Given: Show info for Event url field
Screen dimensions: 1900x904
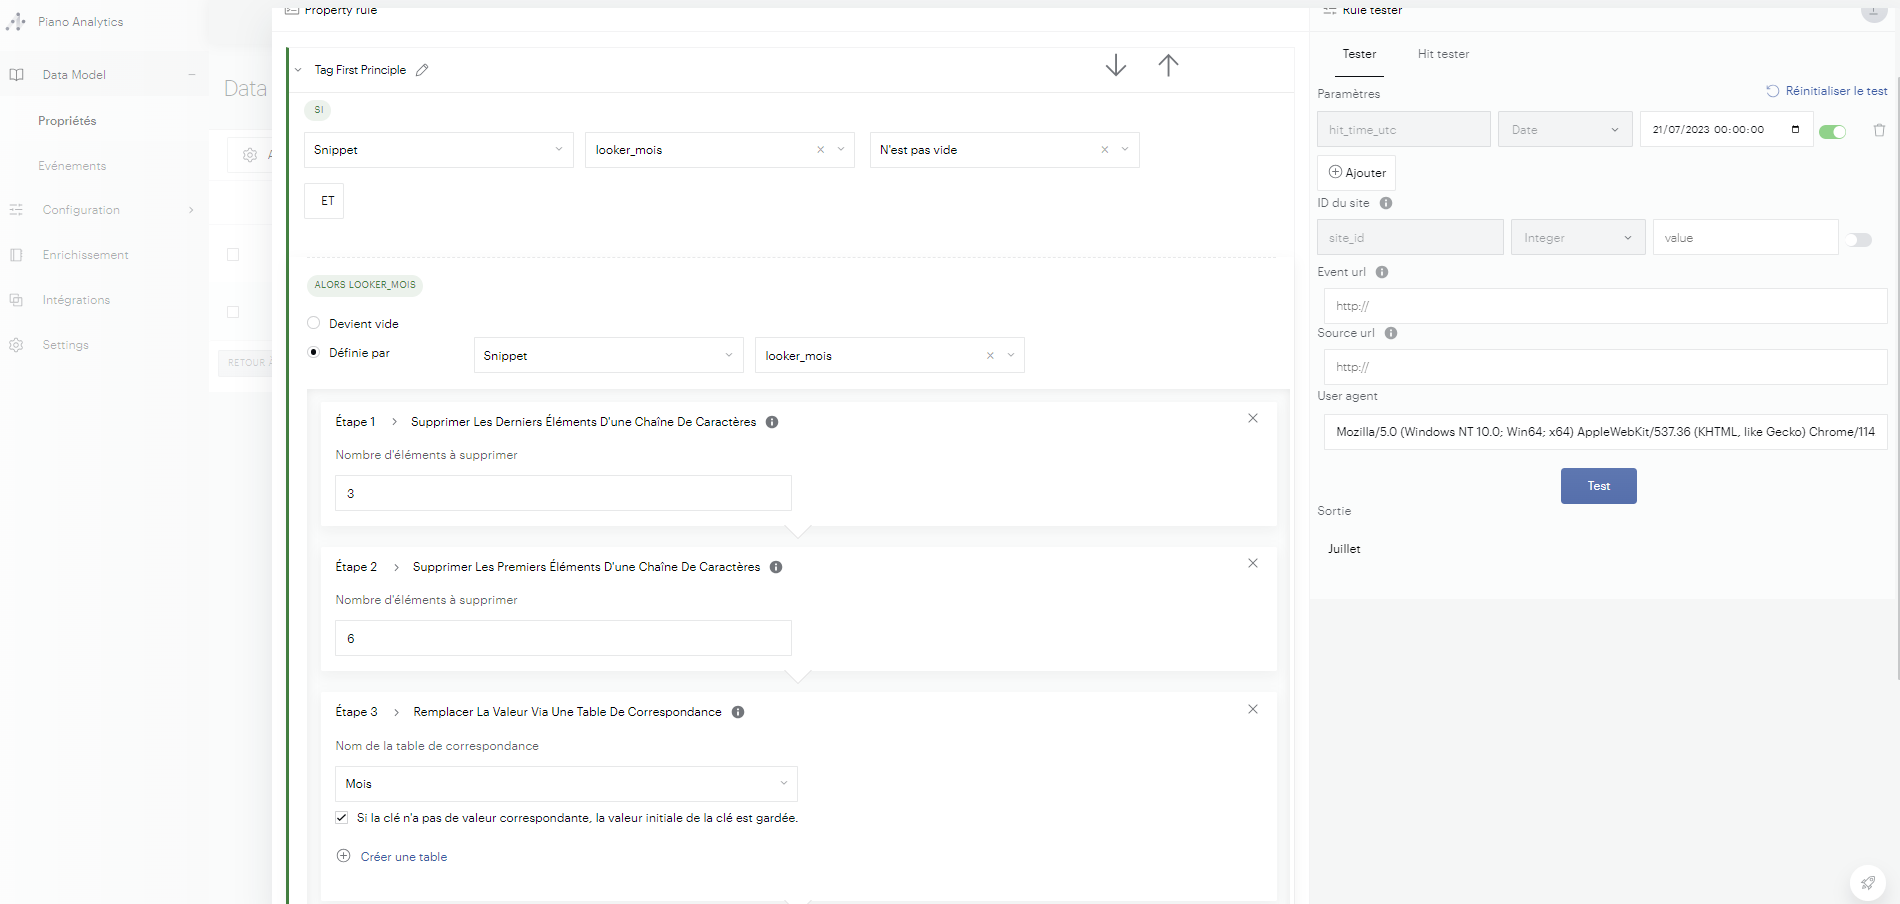Looking at the screenshot, I should pos(1382,272).
